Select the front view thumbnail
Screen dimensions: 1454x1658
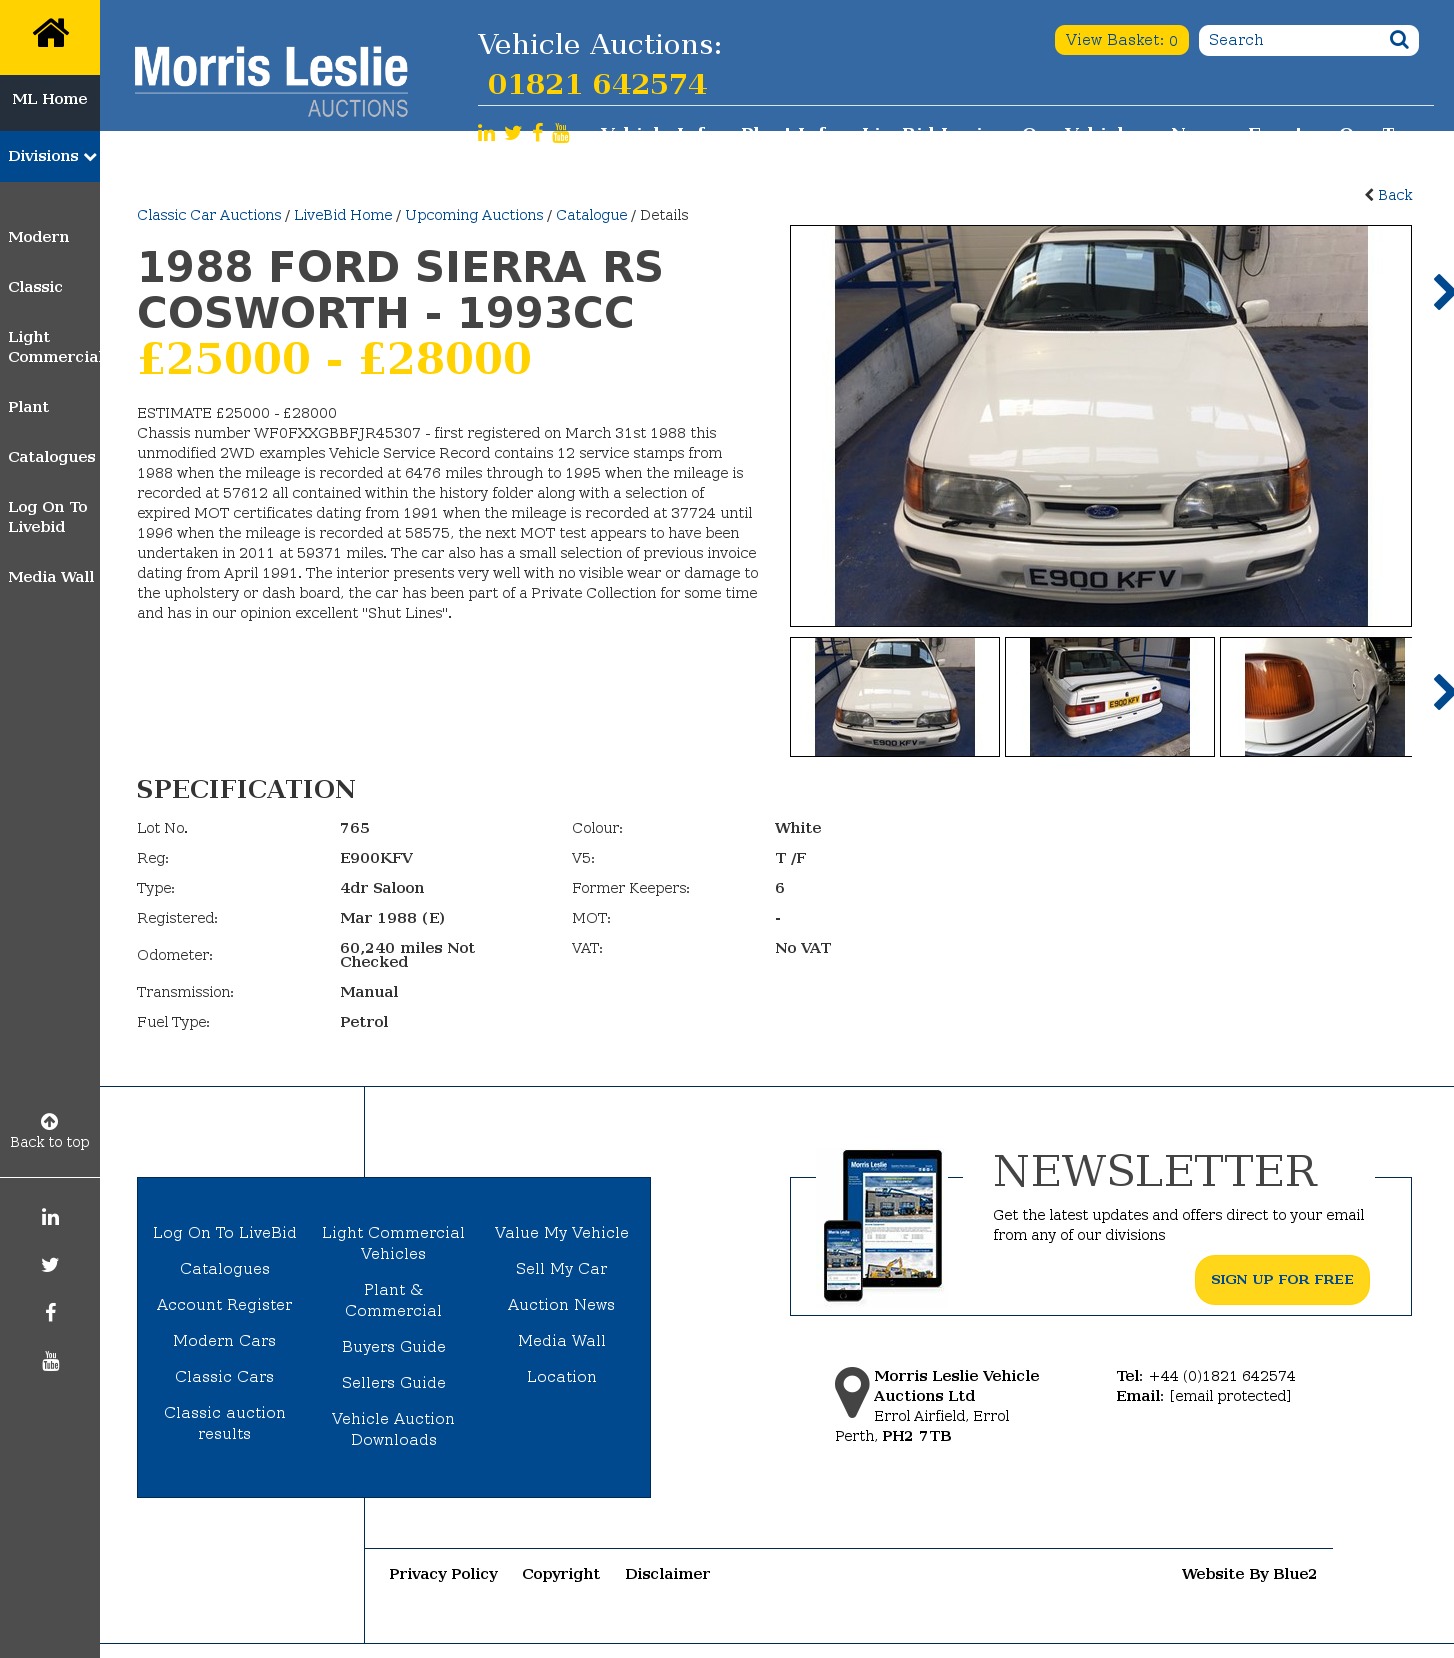click(x=895, y=697)
